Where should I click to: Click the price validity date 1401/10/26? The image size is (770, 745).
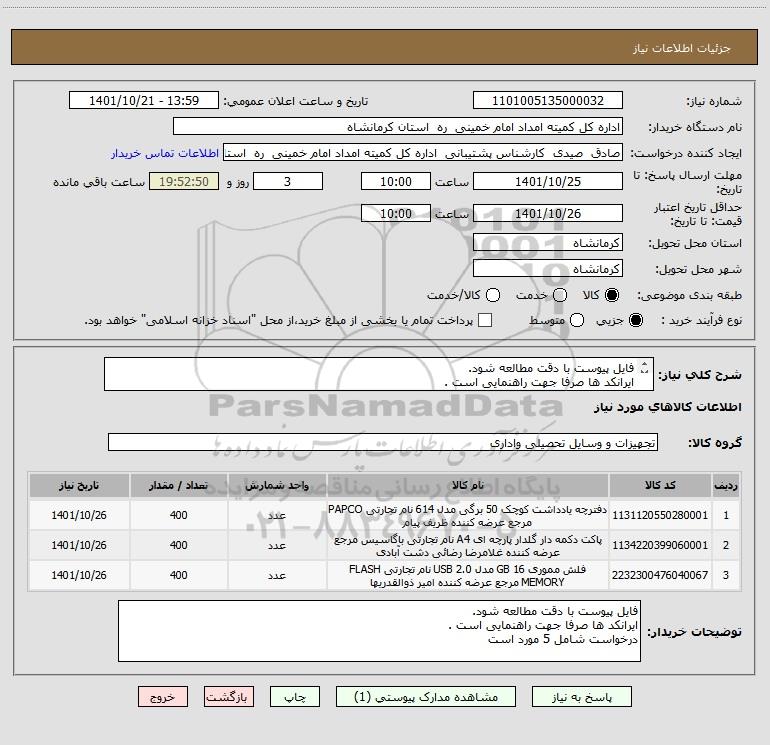click(548, 214)
